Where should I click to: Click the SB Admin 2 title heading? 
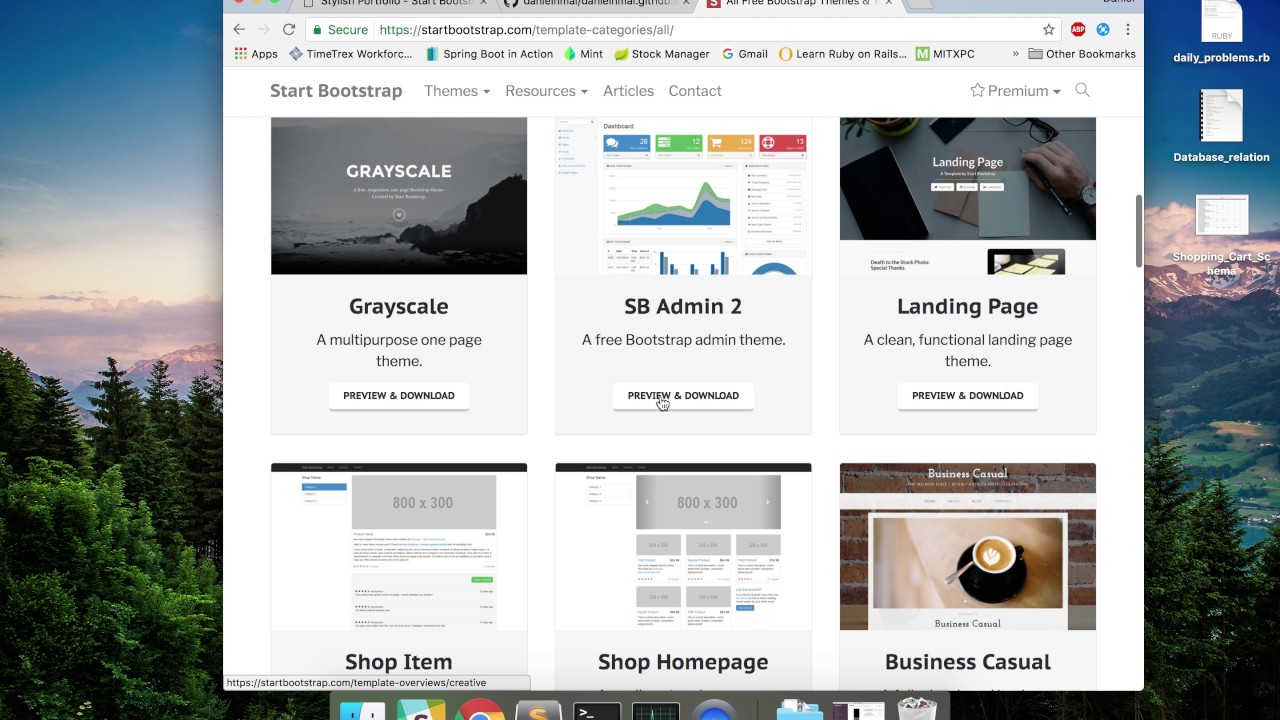(x=683, y=306)
